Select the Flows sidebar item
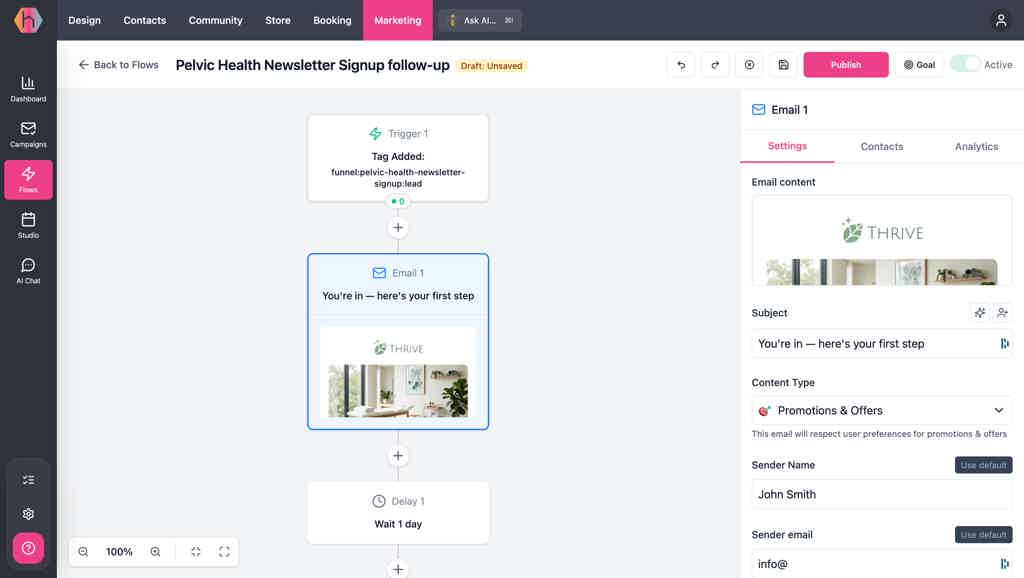The width and height of the screenshot is (1024, 578). (28, 180)
